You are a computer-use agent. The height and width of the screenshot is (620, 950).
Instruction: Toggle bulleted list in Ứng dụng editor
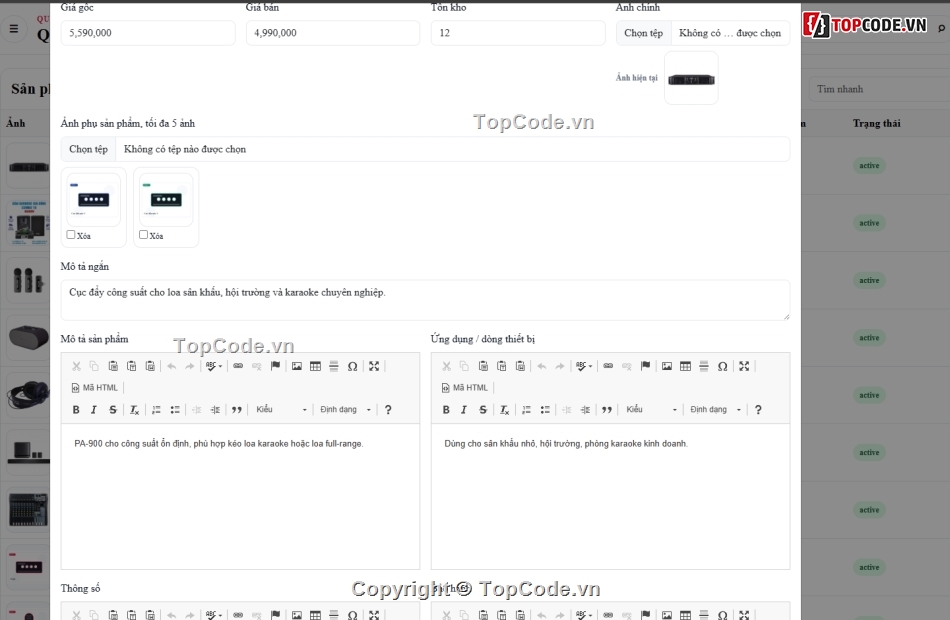pyautogui.click(x=545, y=410)
